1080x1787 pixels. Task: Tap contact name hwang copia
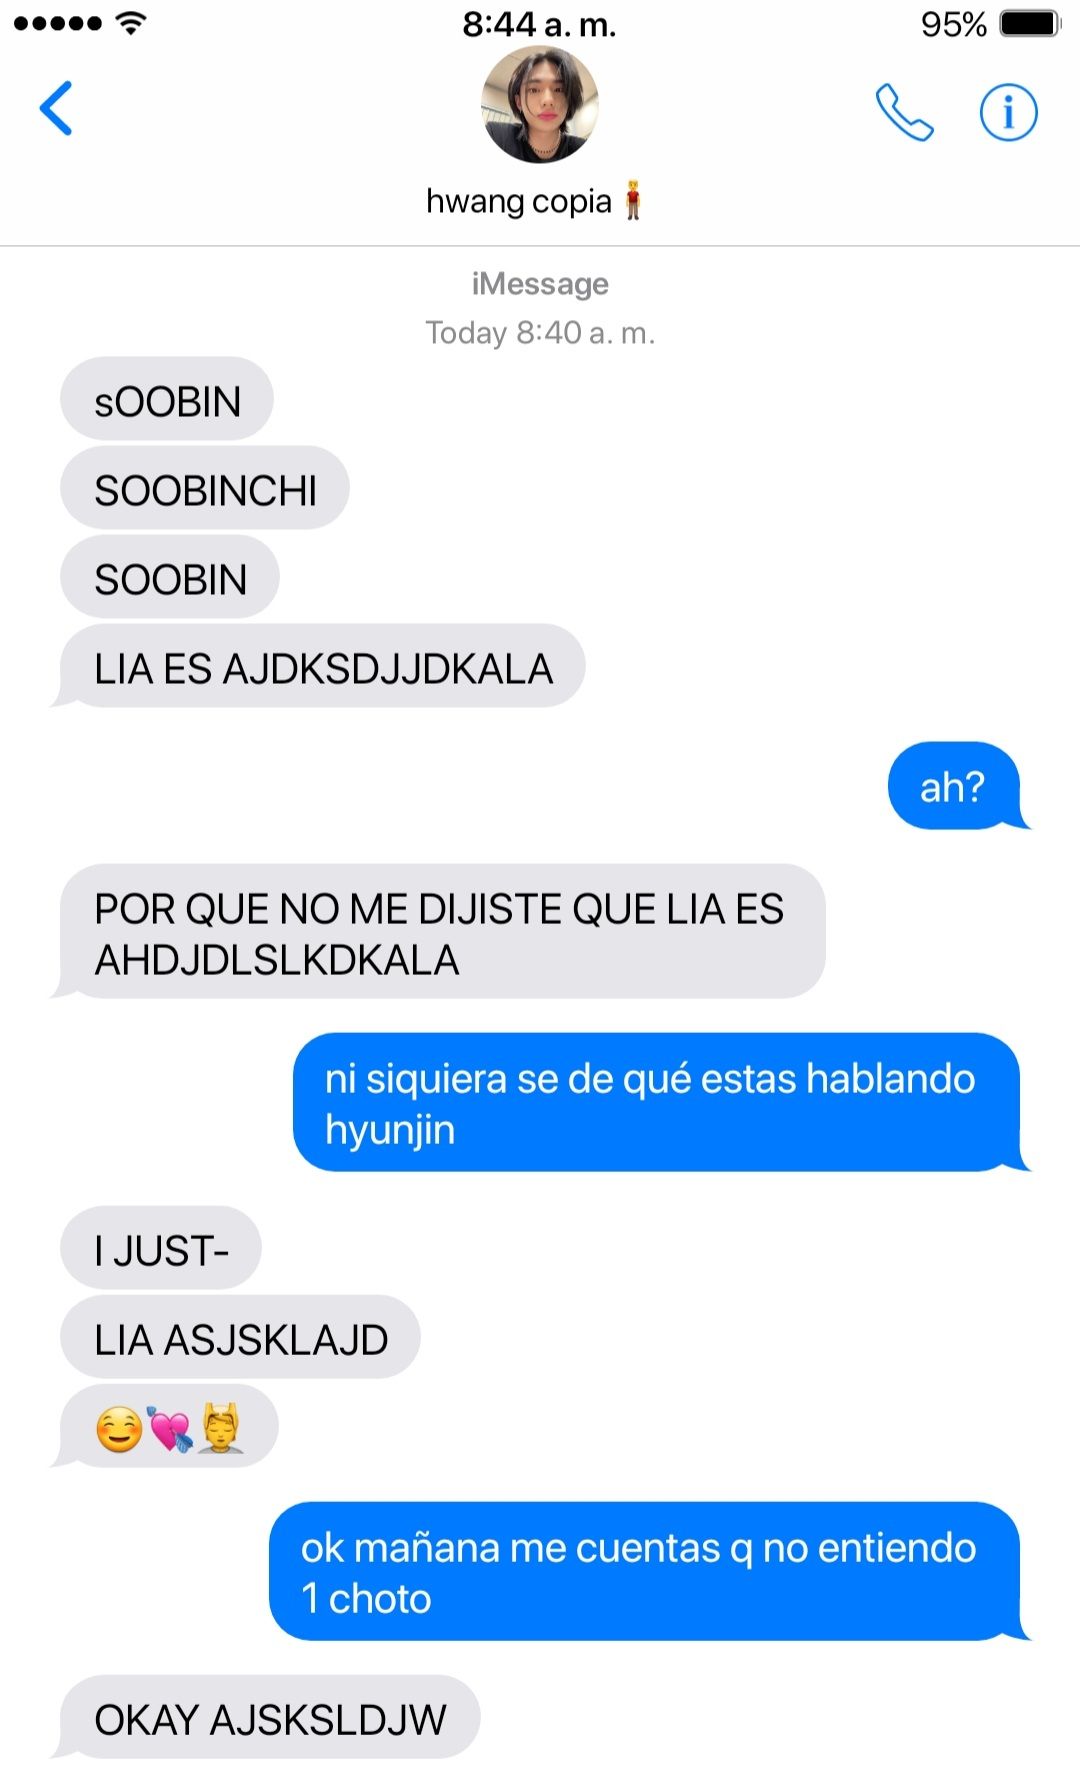[518, 201]
